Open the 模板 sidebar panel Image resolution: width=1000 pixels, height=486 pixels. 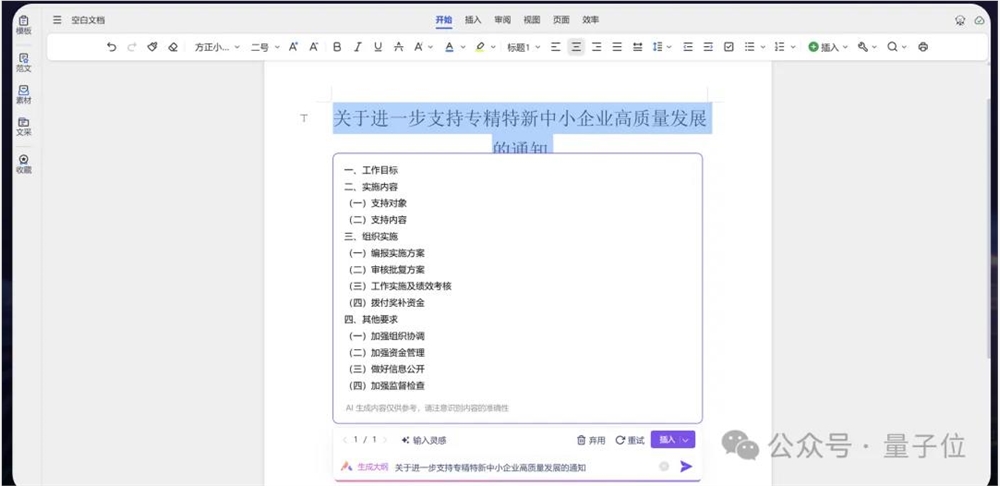coord(24,26)
